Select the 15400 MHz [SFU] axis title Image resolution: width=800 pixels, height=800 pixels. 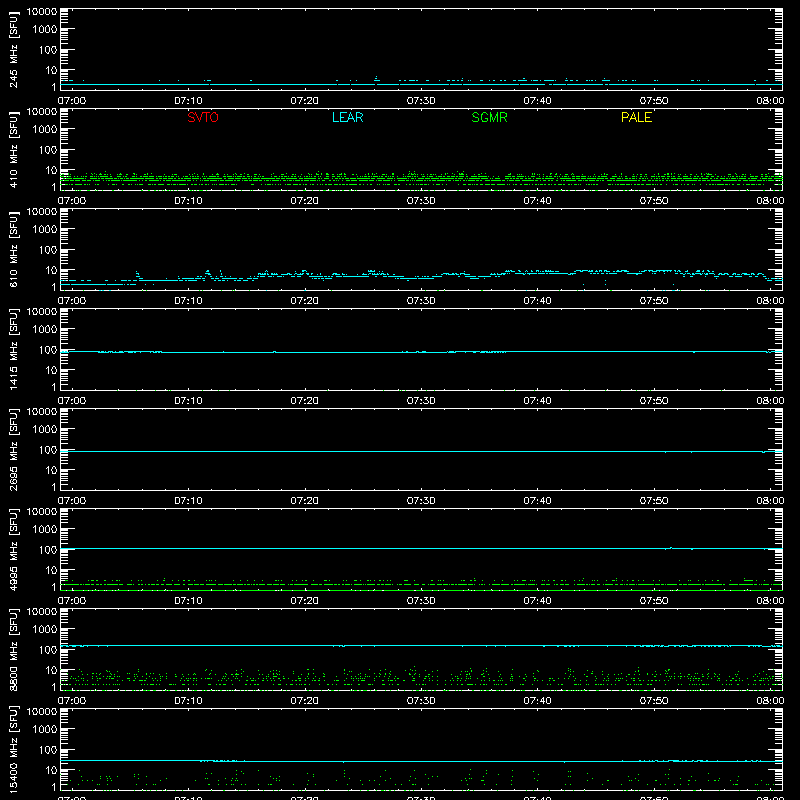(x=13, y=750)
